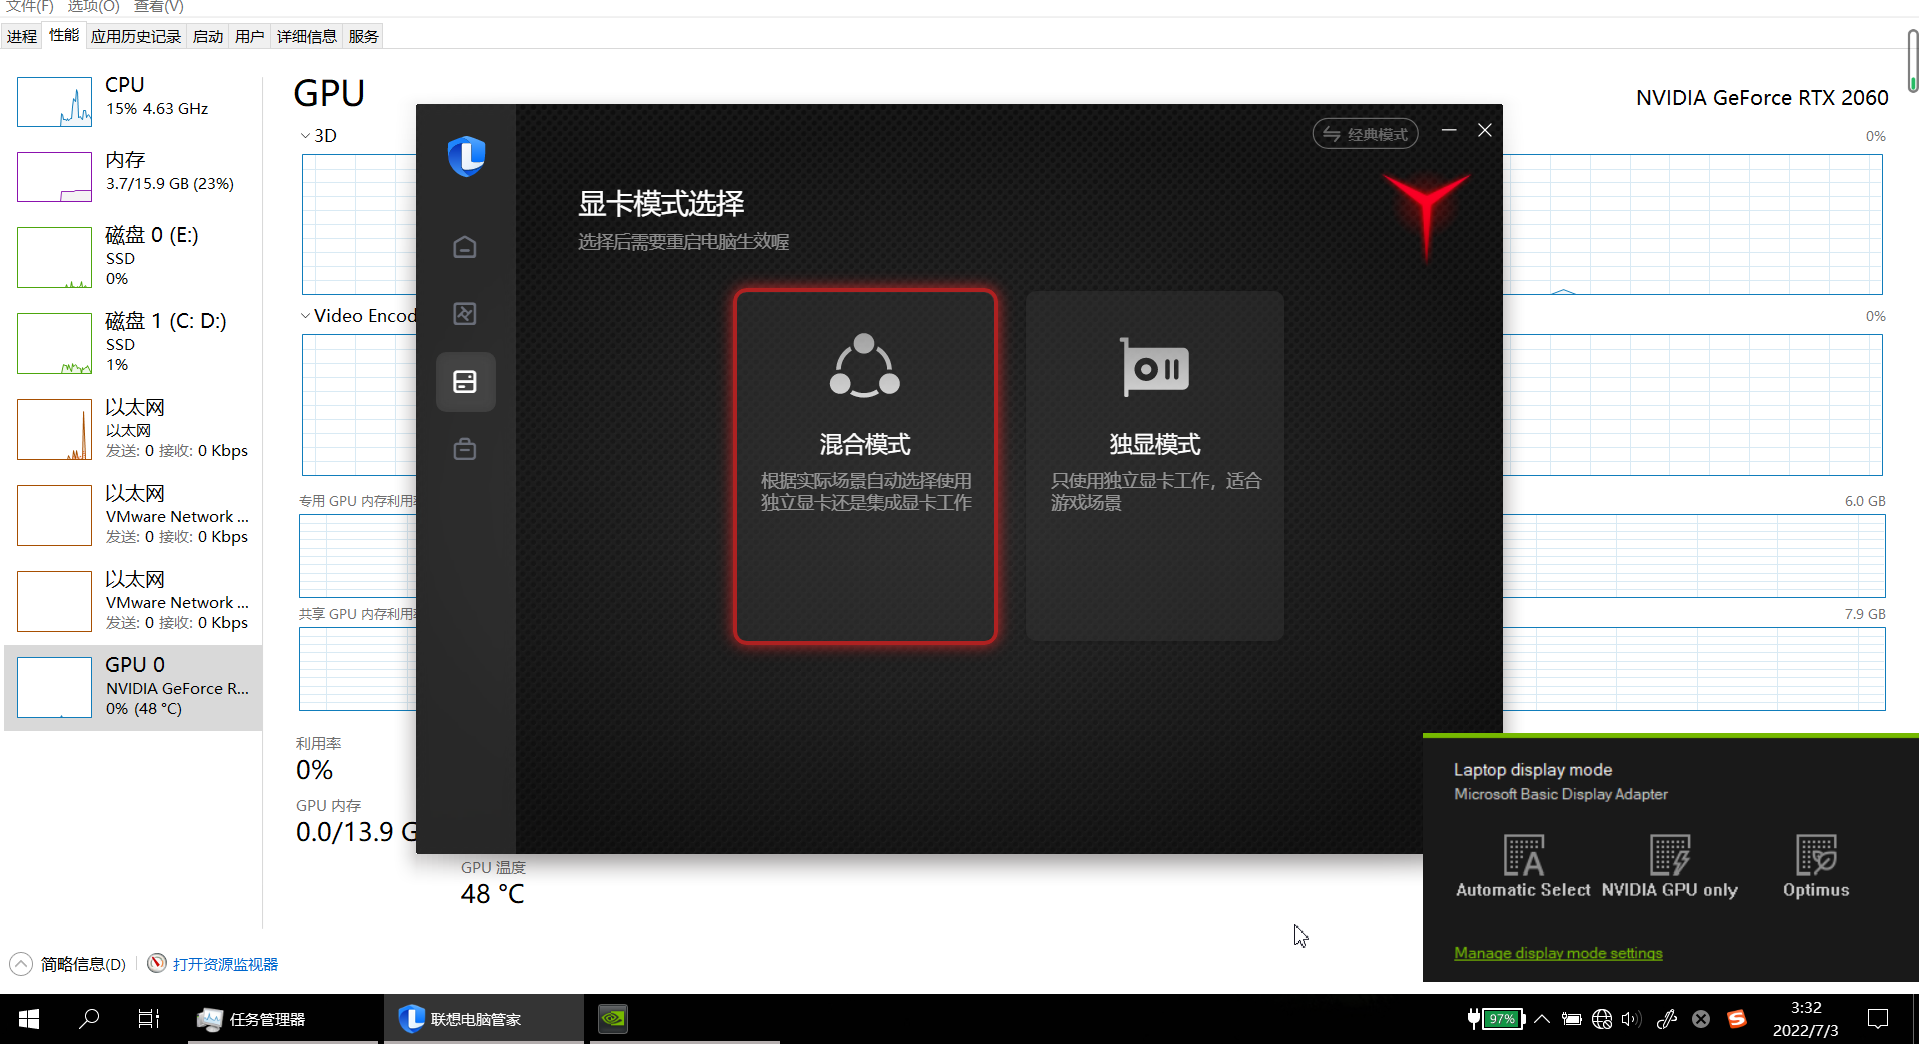Open taskbar search magnifier

pos(89,1019)
